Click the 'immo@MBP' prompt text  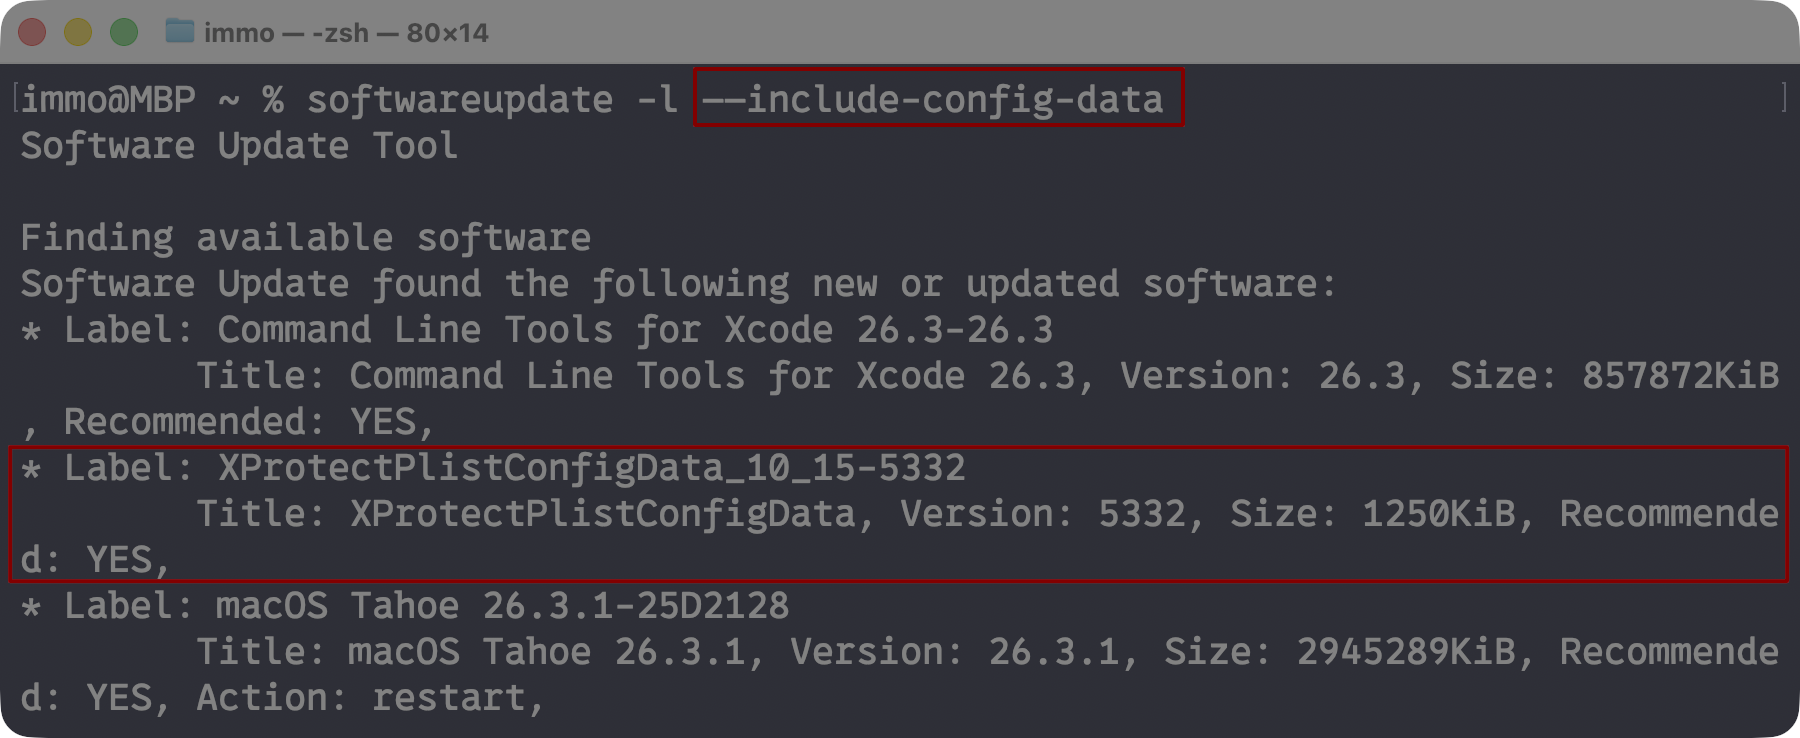[108, 99]
